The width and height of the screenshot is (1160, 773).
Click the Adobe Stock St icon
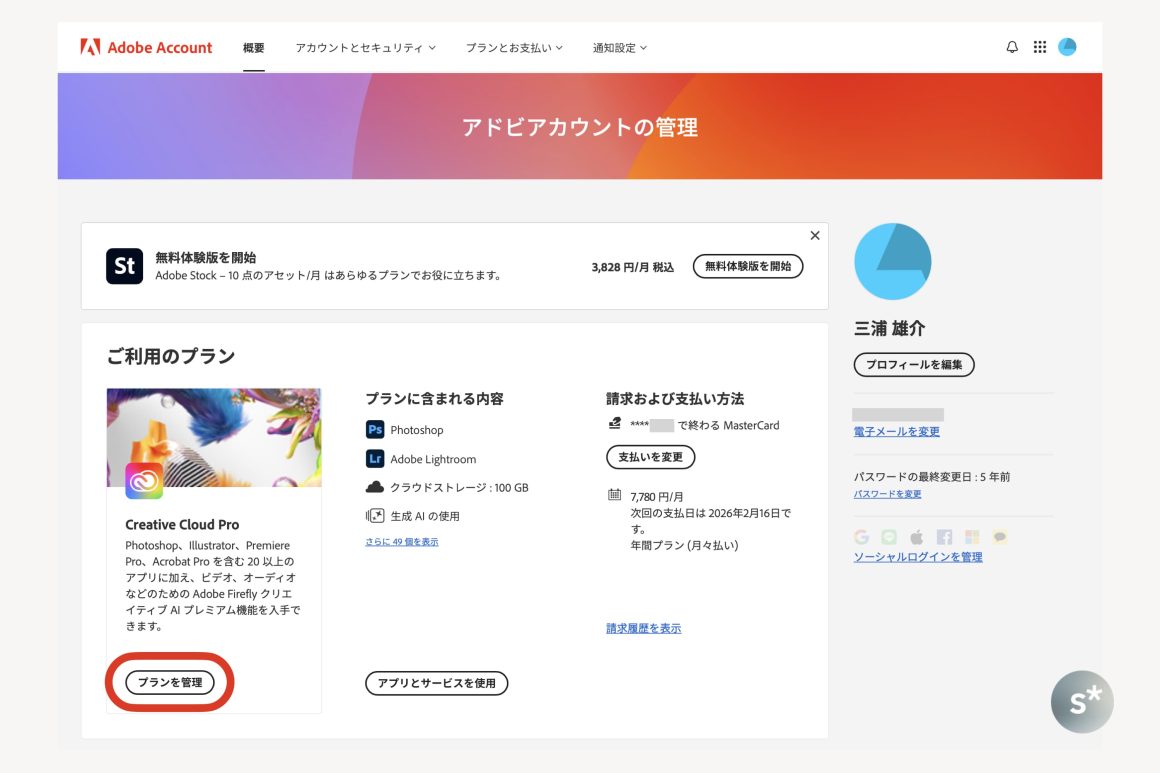124,266
